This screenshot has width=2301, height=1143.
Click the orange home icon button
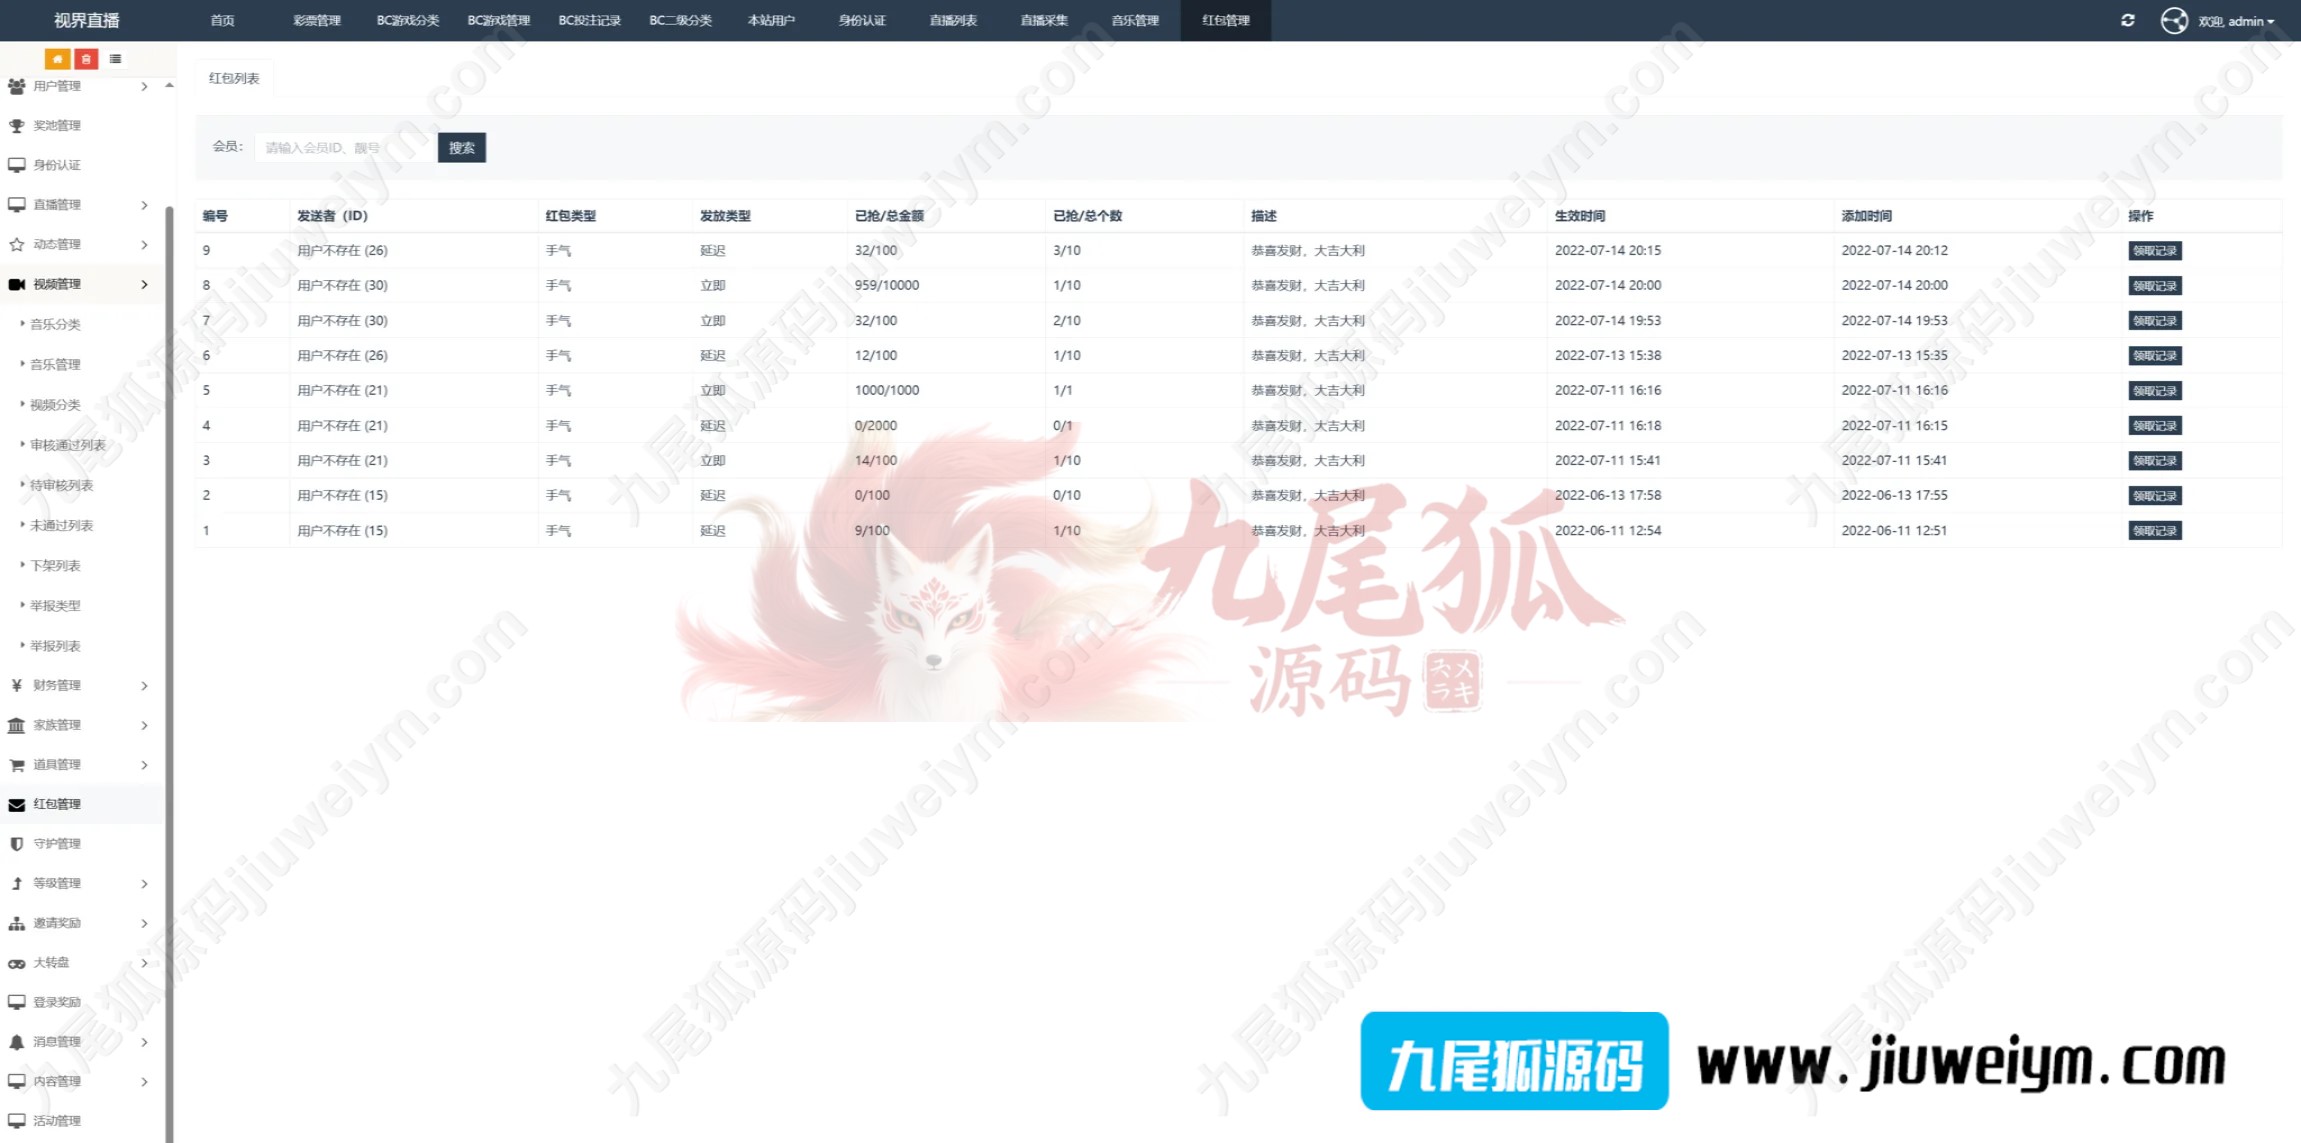[57, 59]
